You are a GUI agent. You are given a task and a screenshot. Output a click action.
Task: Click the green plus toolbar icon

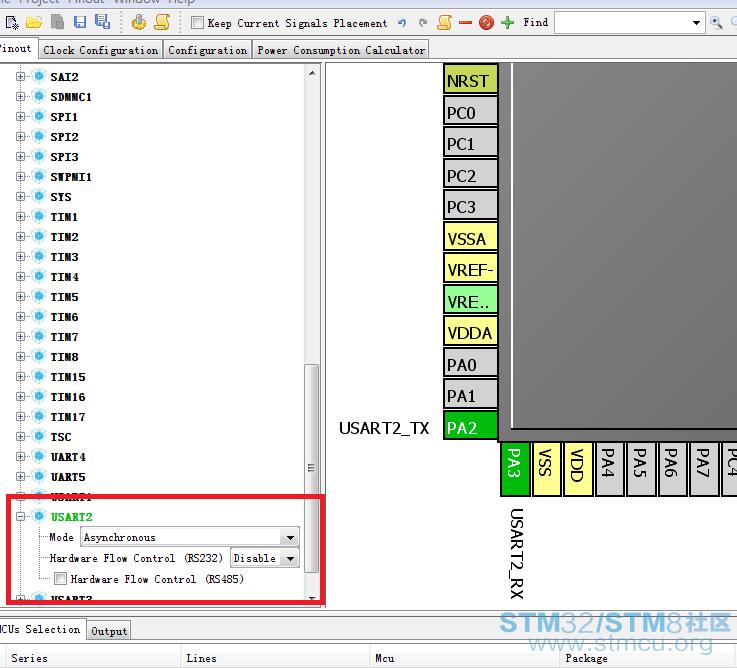tap(508, 23)
